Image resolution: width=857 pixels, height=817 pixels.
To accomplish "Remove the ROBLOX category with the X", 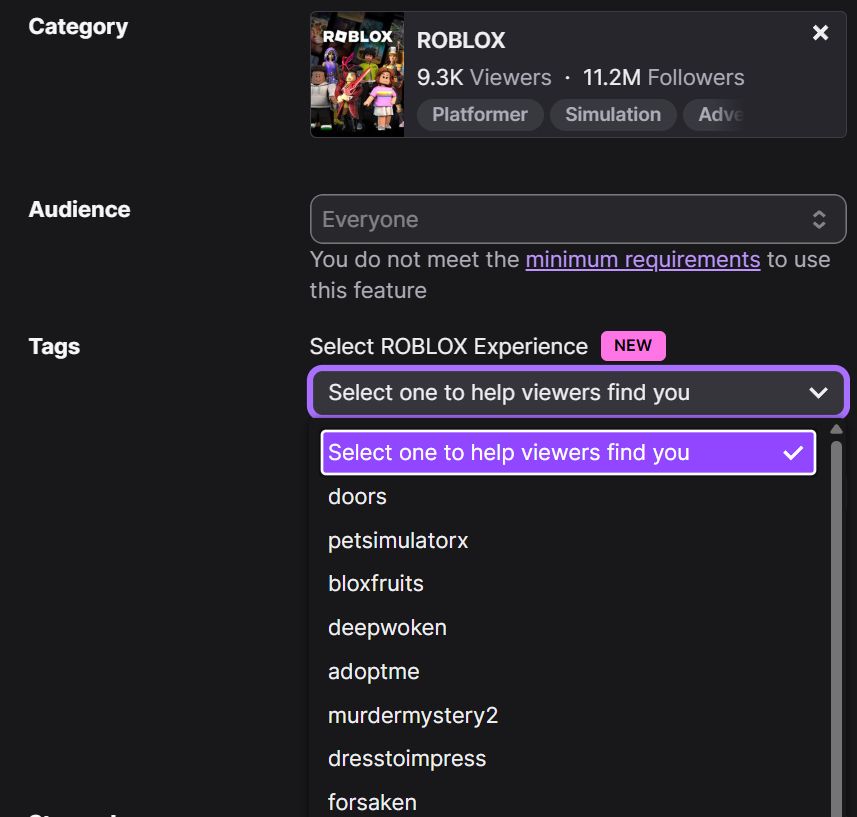I will [820, 32].
